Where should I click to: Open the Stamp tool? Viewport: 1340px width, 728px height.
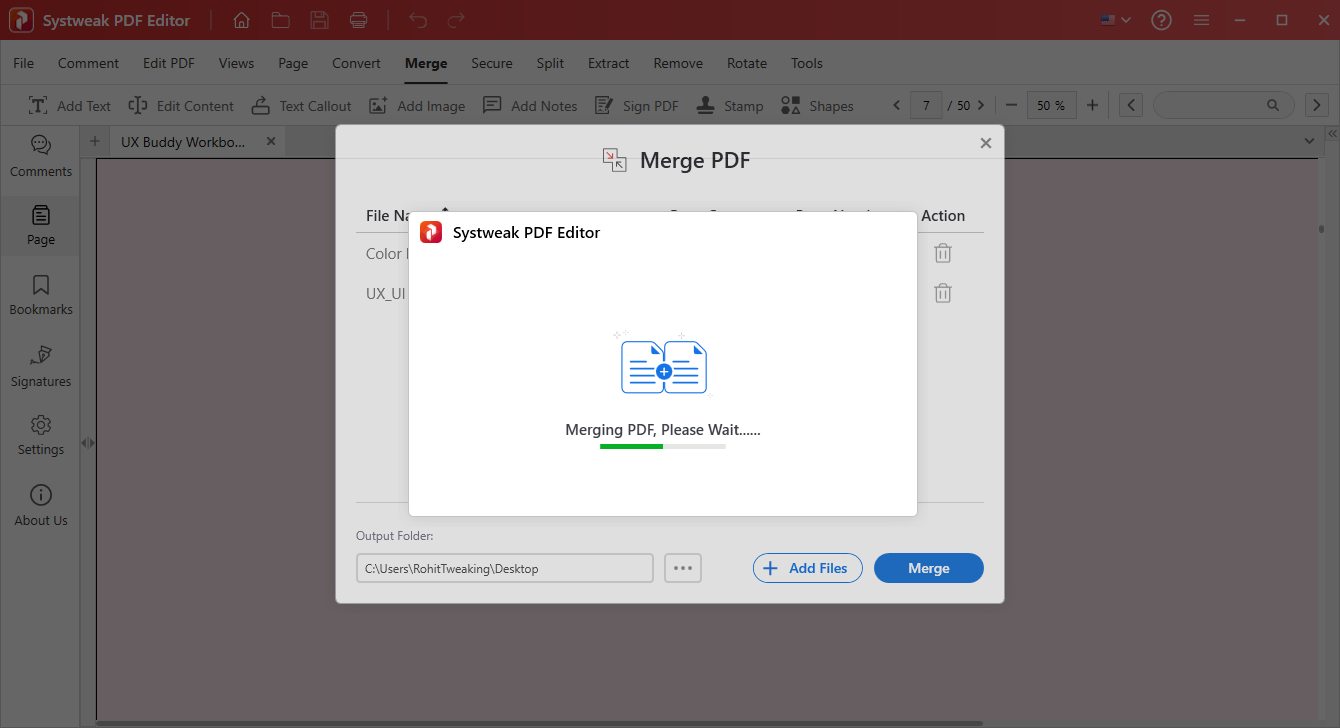pyautogui.click(x=730, y=105)
